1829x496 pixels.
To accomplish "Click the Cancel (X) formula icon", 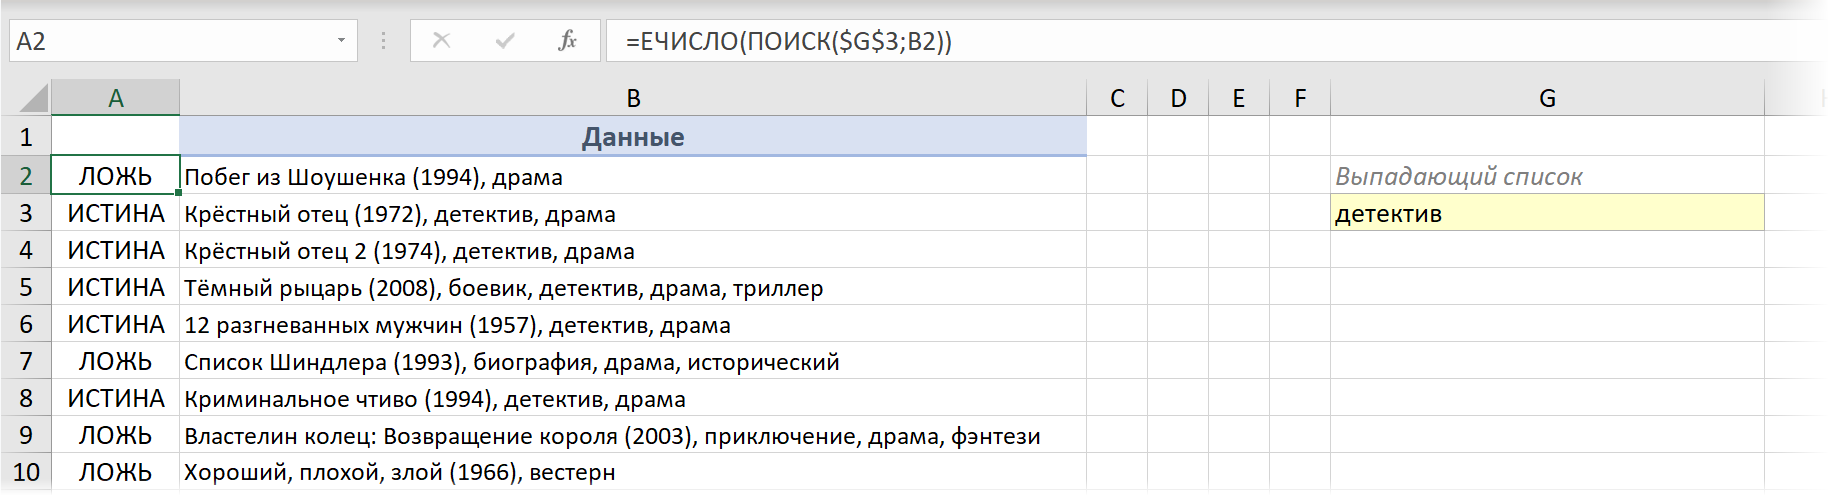I will point(441,41).
